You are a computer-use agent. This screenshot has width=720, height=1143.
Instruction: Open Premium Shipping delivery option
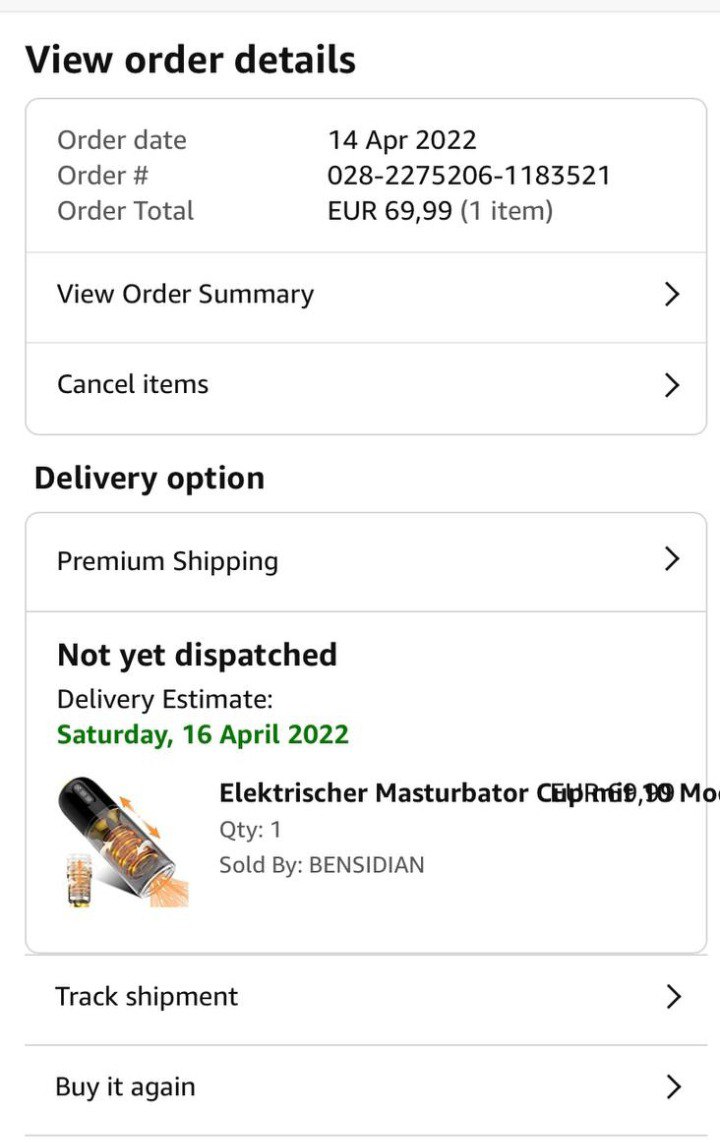click(167, 561)
